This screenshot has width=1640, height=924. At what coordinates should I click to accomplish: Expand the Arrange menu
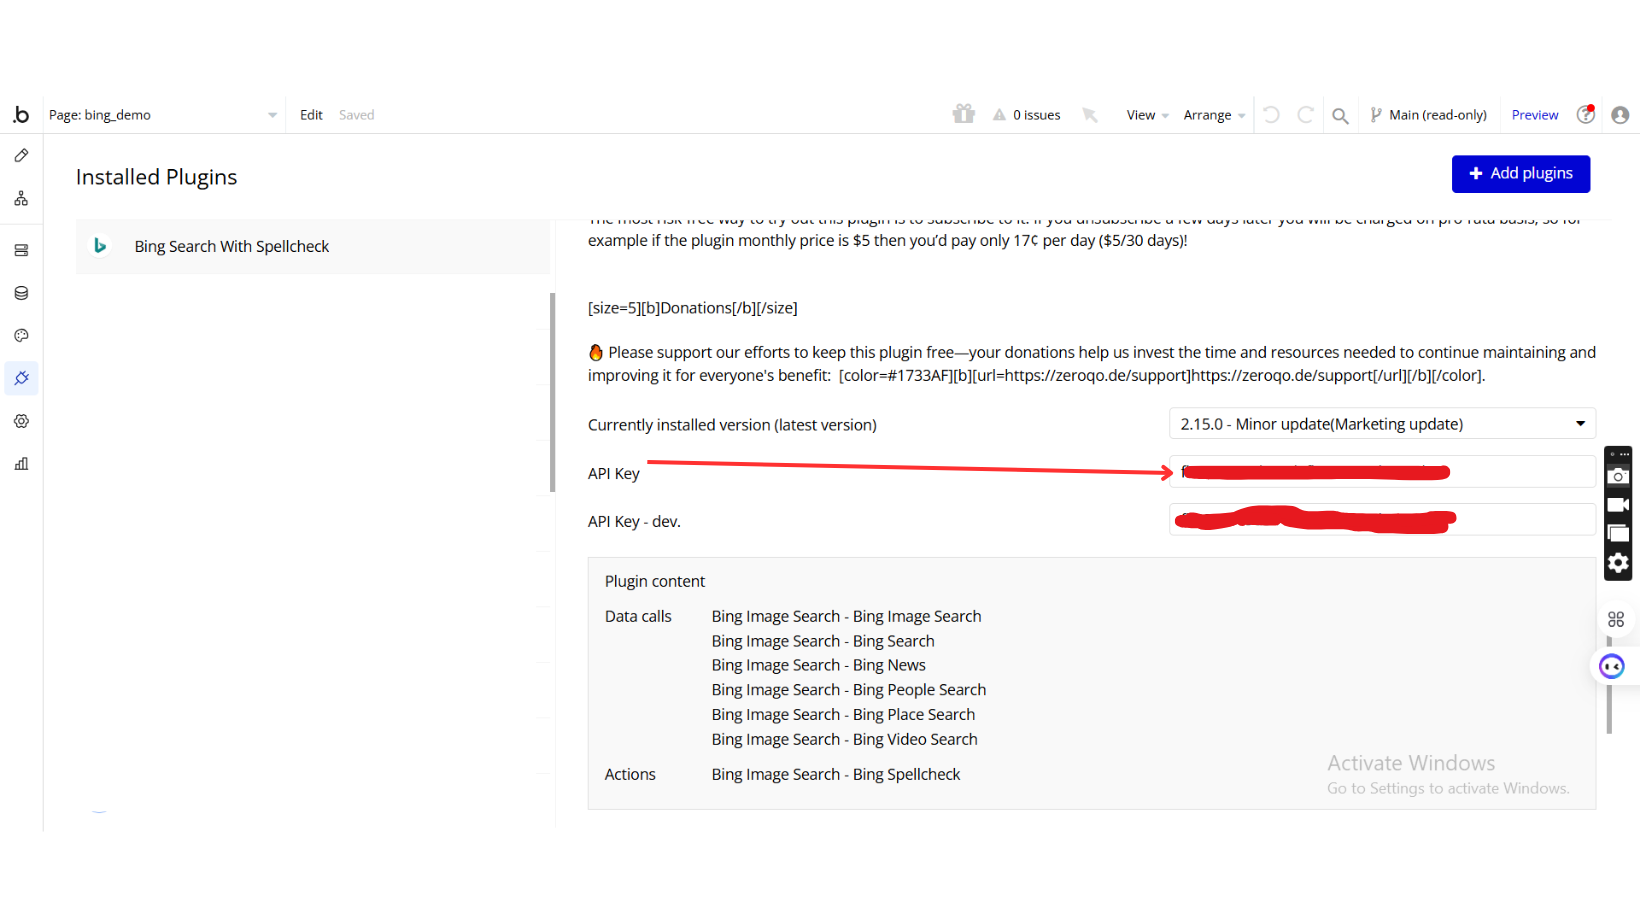point(1213,115)
